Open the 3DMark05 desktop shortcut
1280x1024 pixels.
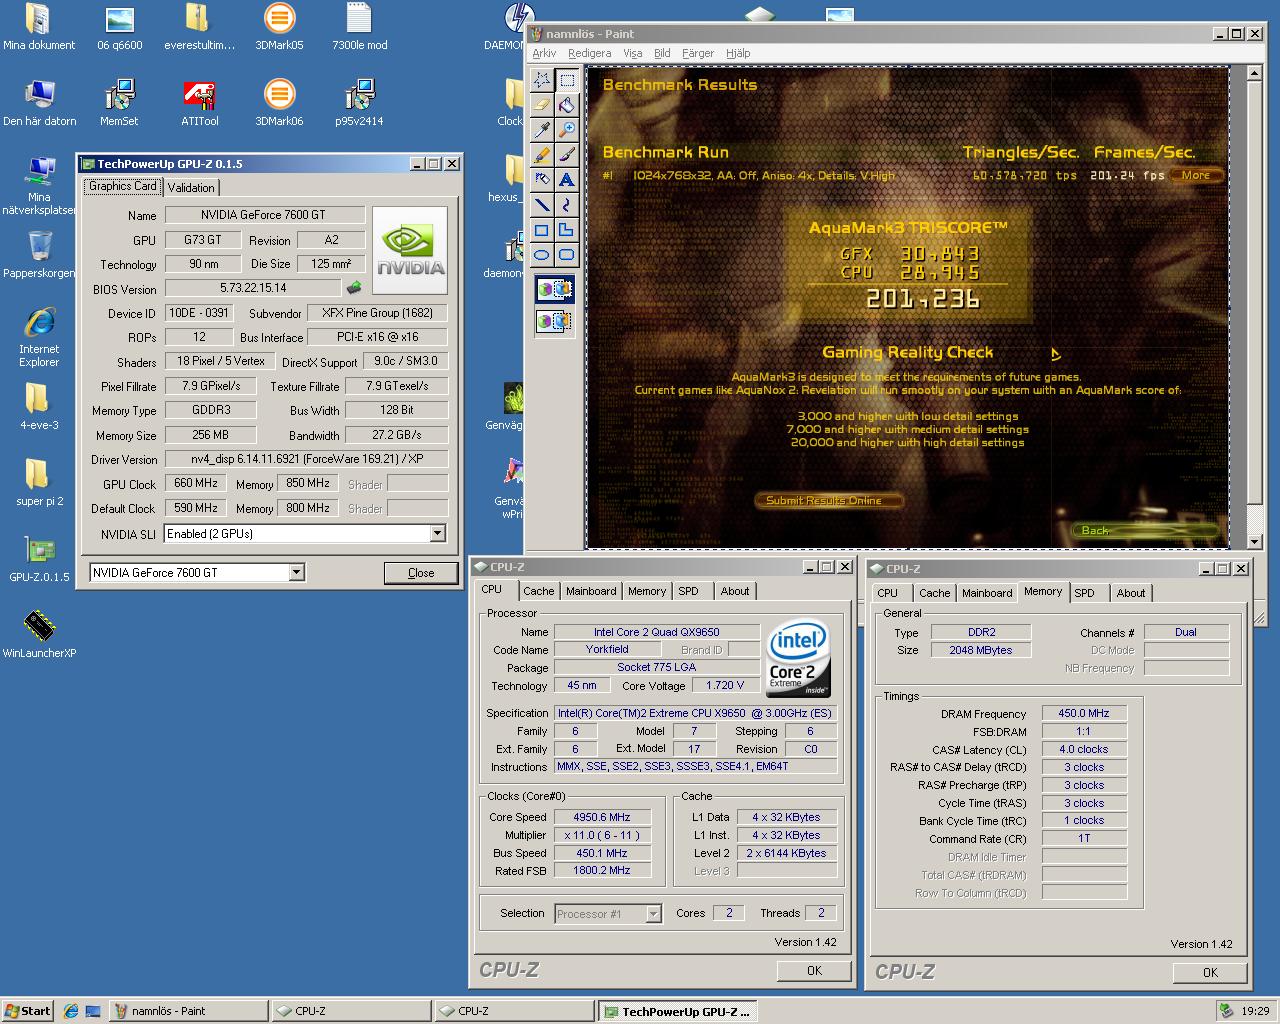(x=279, y=27)
